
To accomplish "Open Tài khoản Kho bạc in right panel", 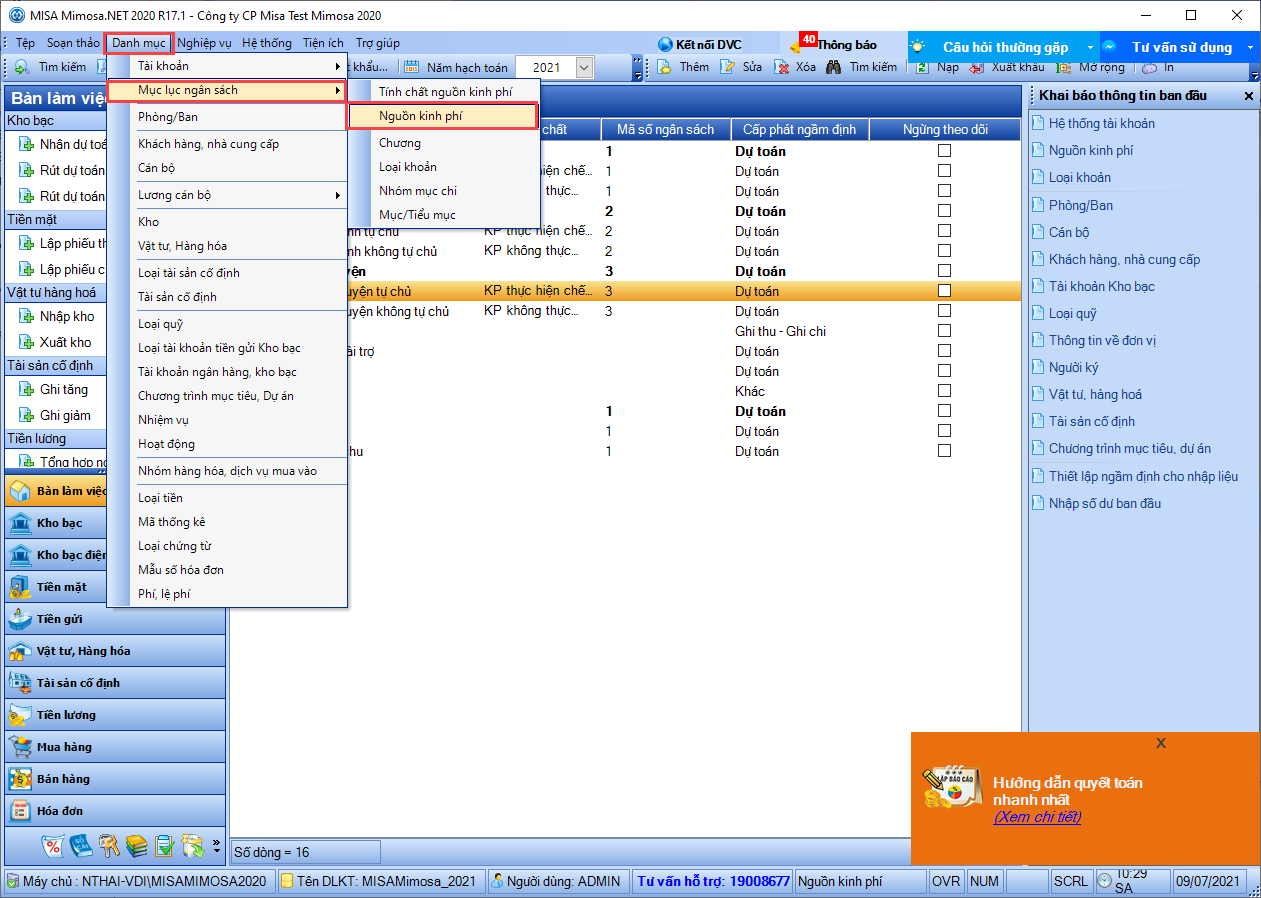I will point(1102,286).
